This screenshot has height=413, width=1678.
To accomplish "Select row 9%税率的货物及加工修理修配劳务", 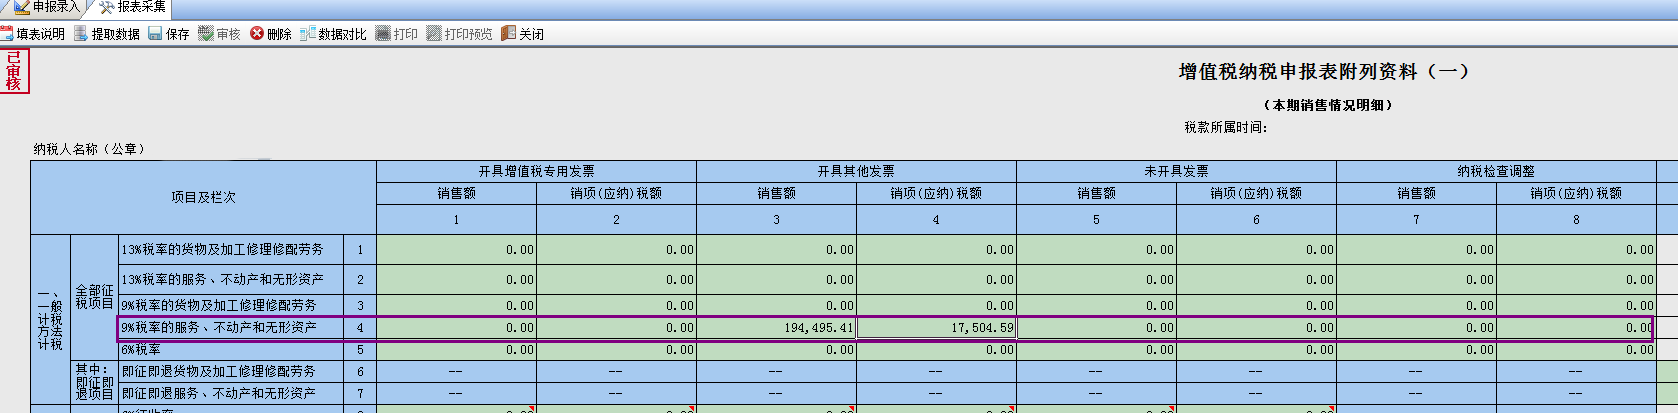I will tap(231, 305).
